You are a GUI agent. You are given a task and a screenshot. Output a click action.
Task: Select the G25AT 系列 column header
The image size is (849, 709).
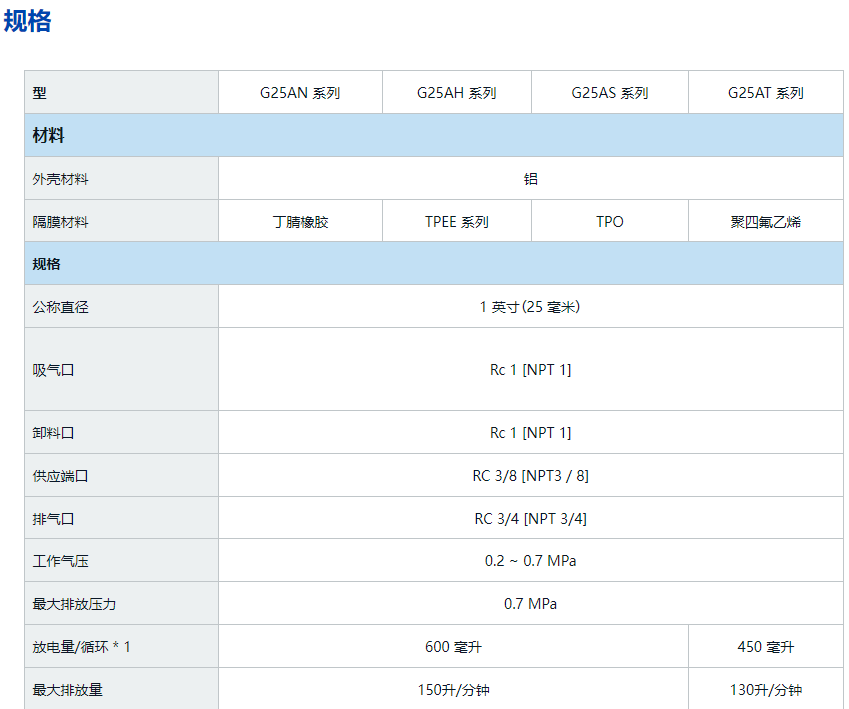[765, 93]
